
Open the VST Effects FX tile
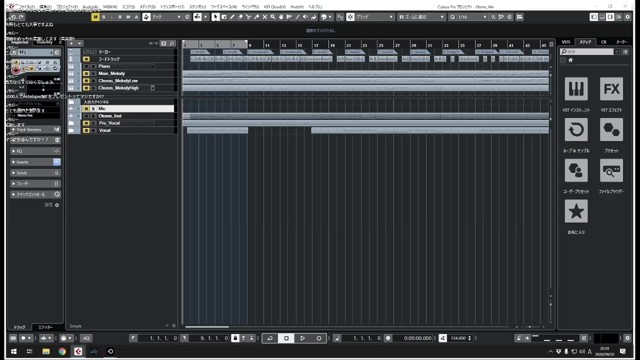(x=611, y=89)
